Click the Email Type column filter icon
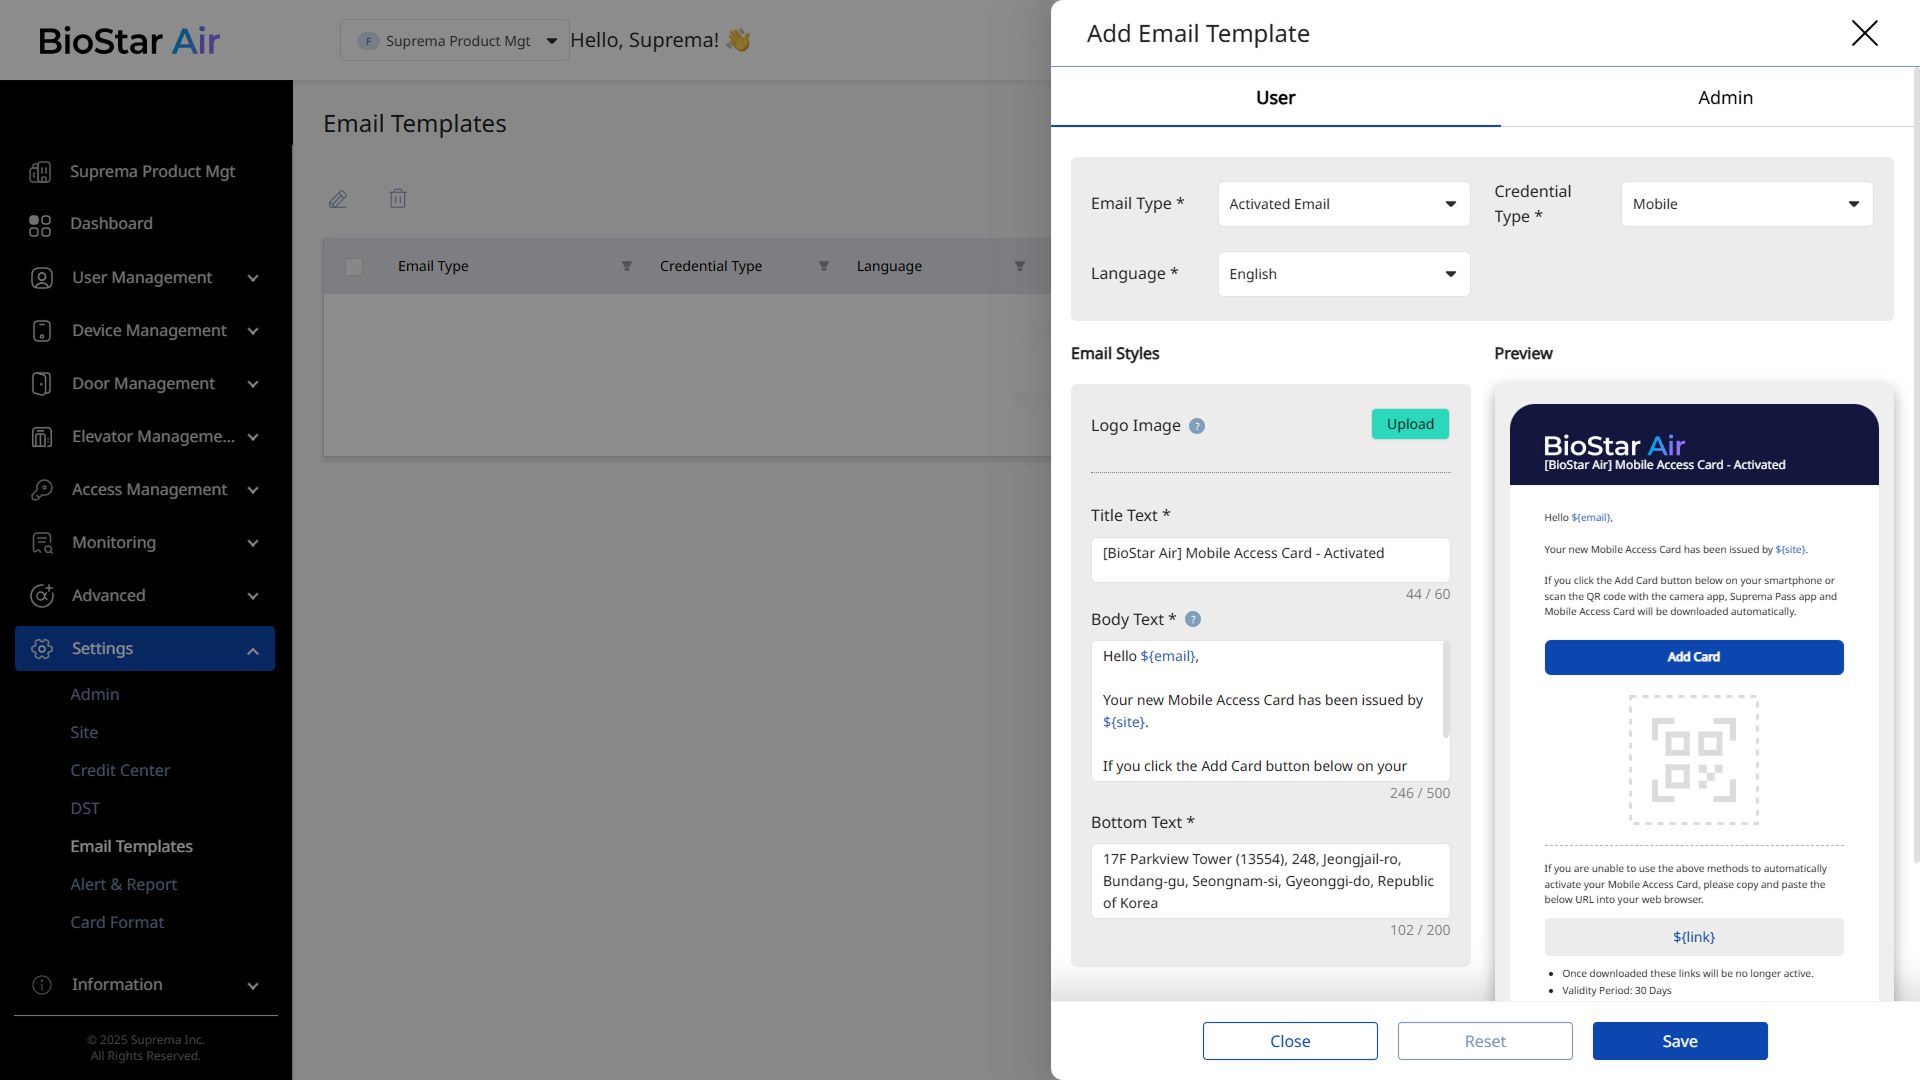 627,266
